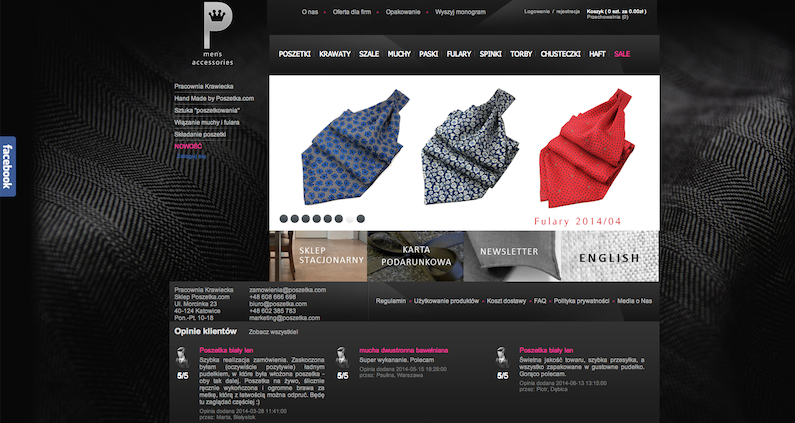795x423 pixels.
Task: Open the facebook side tab
Action: click(8, 166)
